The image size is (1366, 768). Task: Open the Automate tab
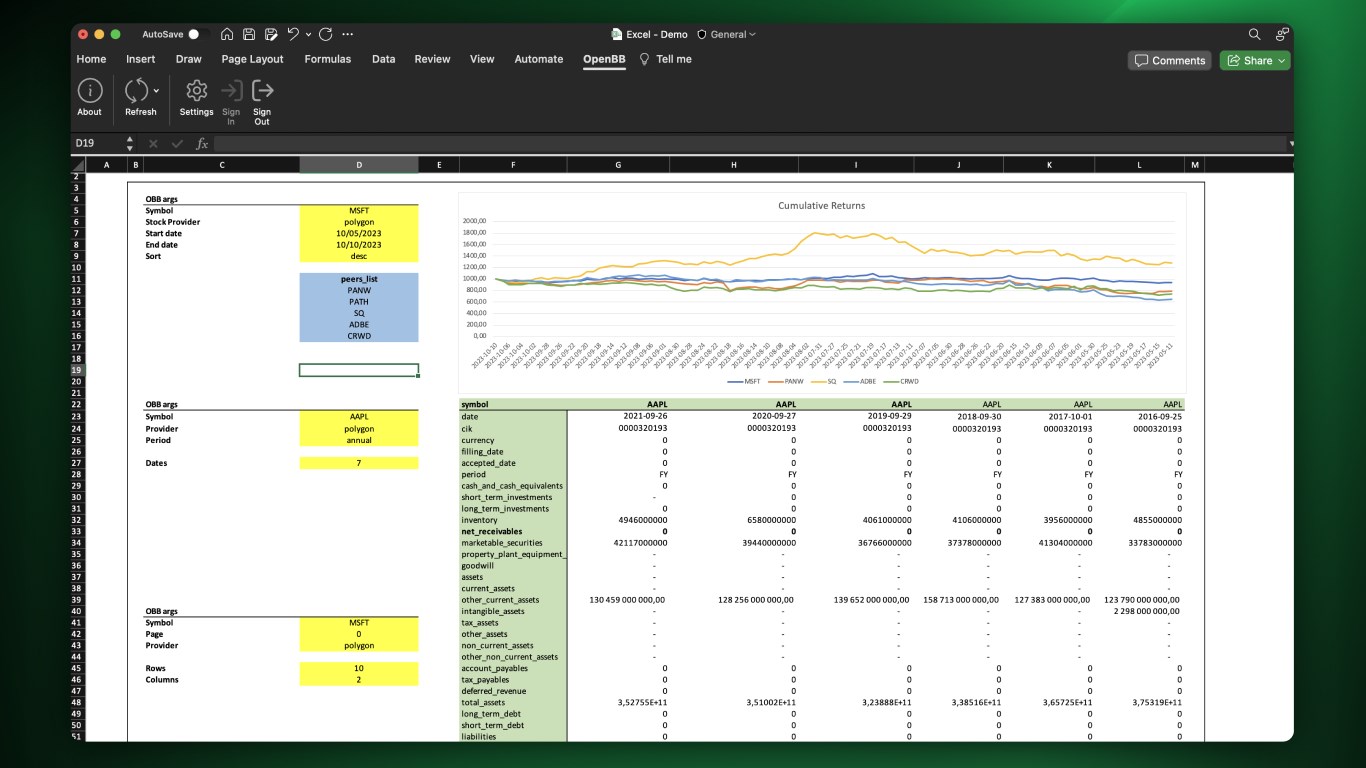click(x=539, y=59)
